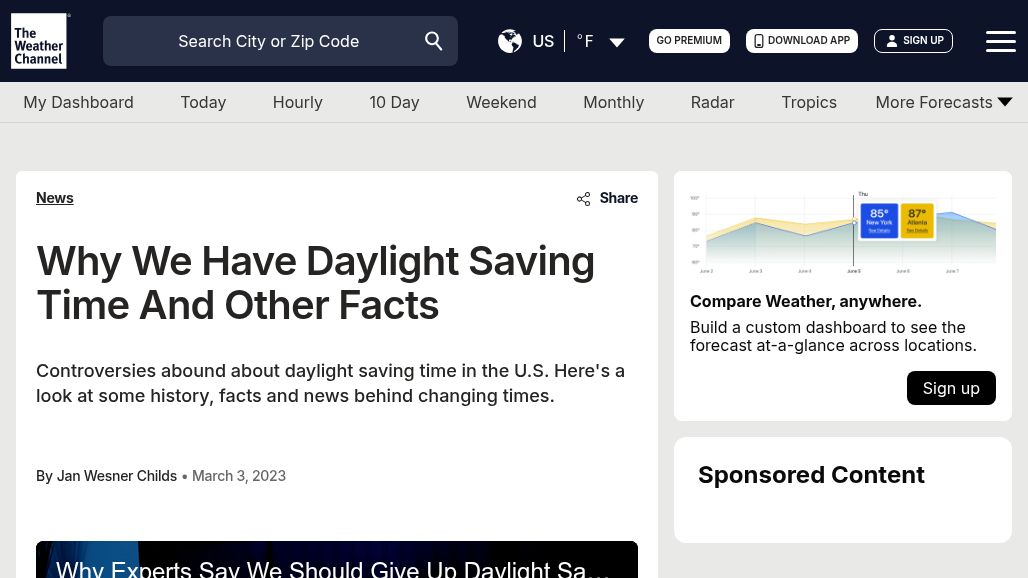This screenshot has height=578, width=1028.
Task: Open the Hourly forecast tab
Action: (x=298, y=102)
